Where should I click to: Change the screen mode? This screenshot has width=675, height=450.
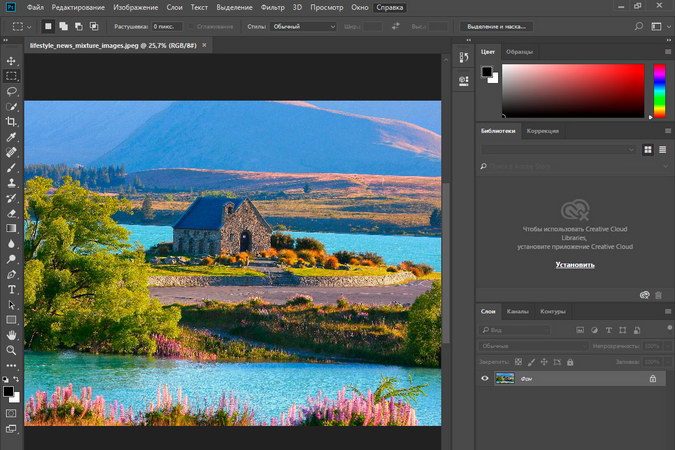click(11, 429)
